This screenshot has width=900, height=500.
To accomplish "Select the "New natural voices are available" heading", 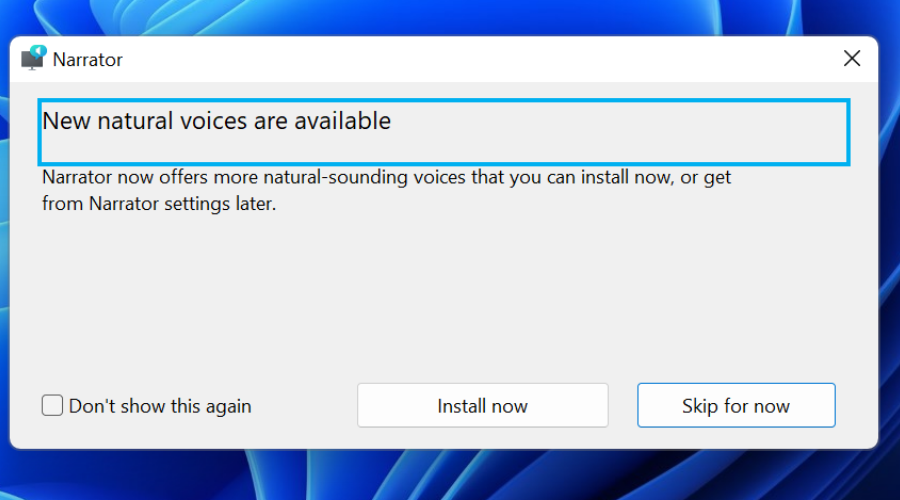I will [x=216, y=122].
